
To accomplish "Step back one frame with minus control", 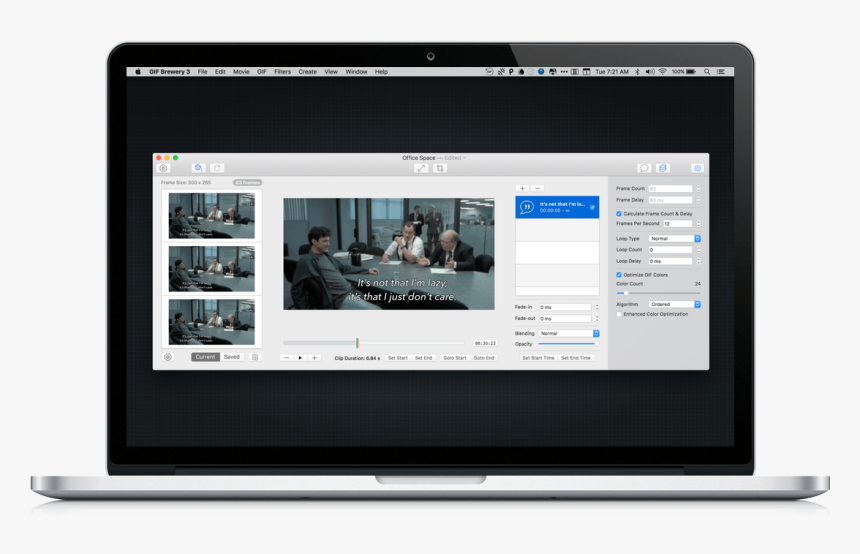I will (286, 358).
